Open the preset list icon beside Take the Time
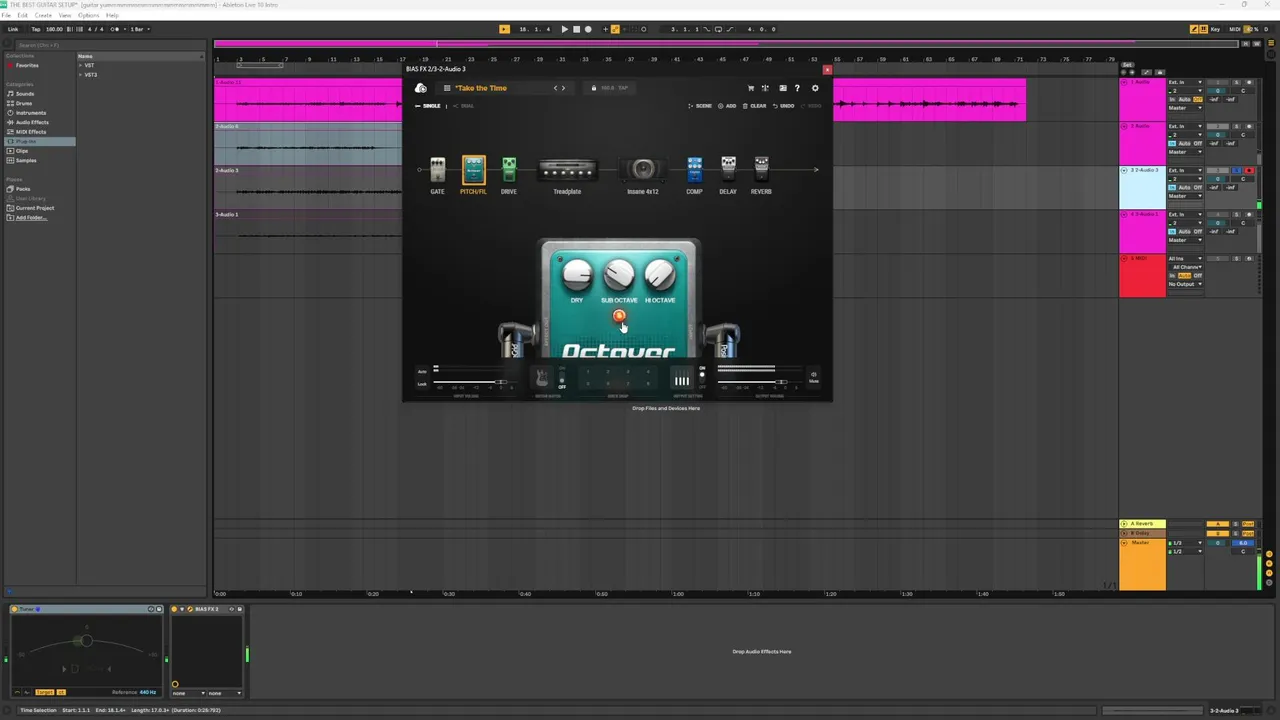Image resolution: width=1280 pixels, height=720 pixels. 447,88
